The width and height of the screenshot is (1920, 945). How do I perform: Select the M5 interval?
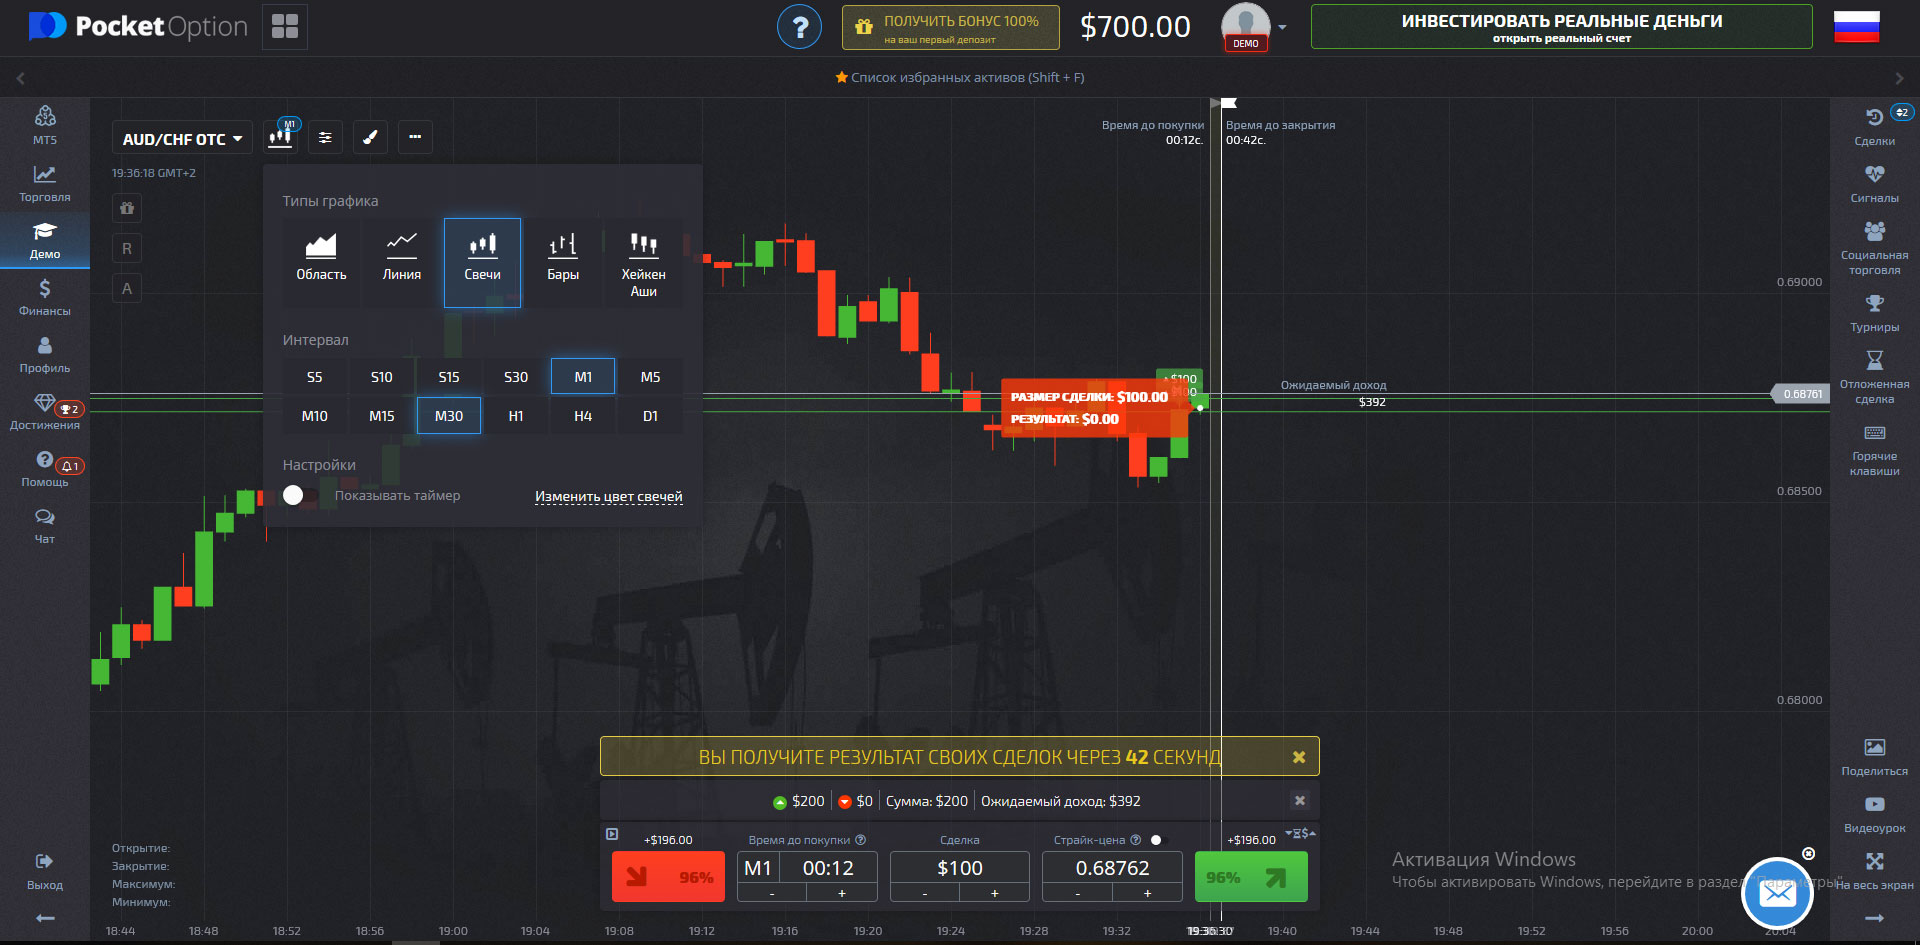coord(650,377)
